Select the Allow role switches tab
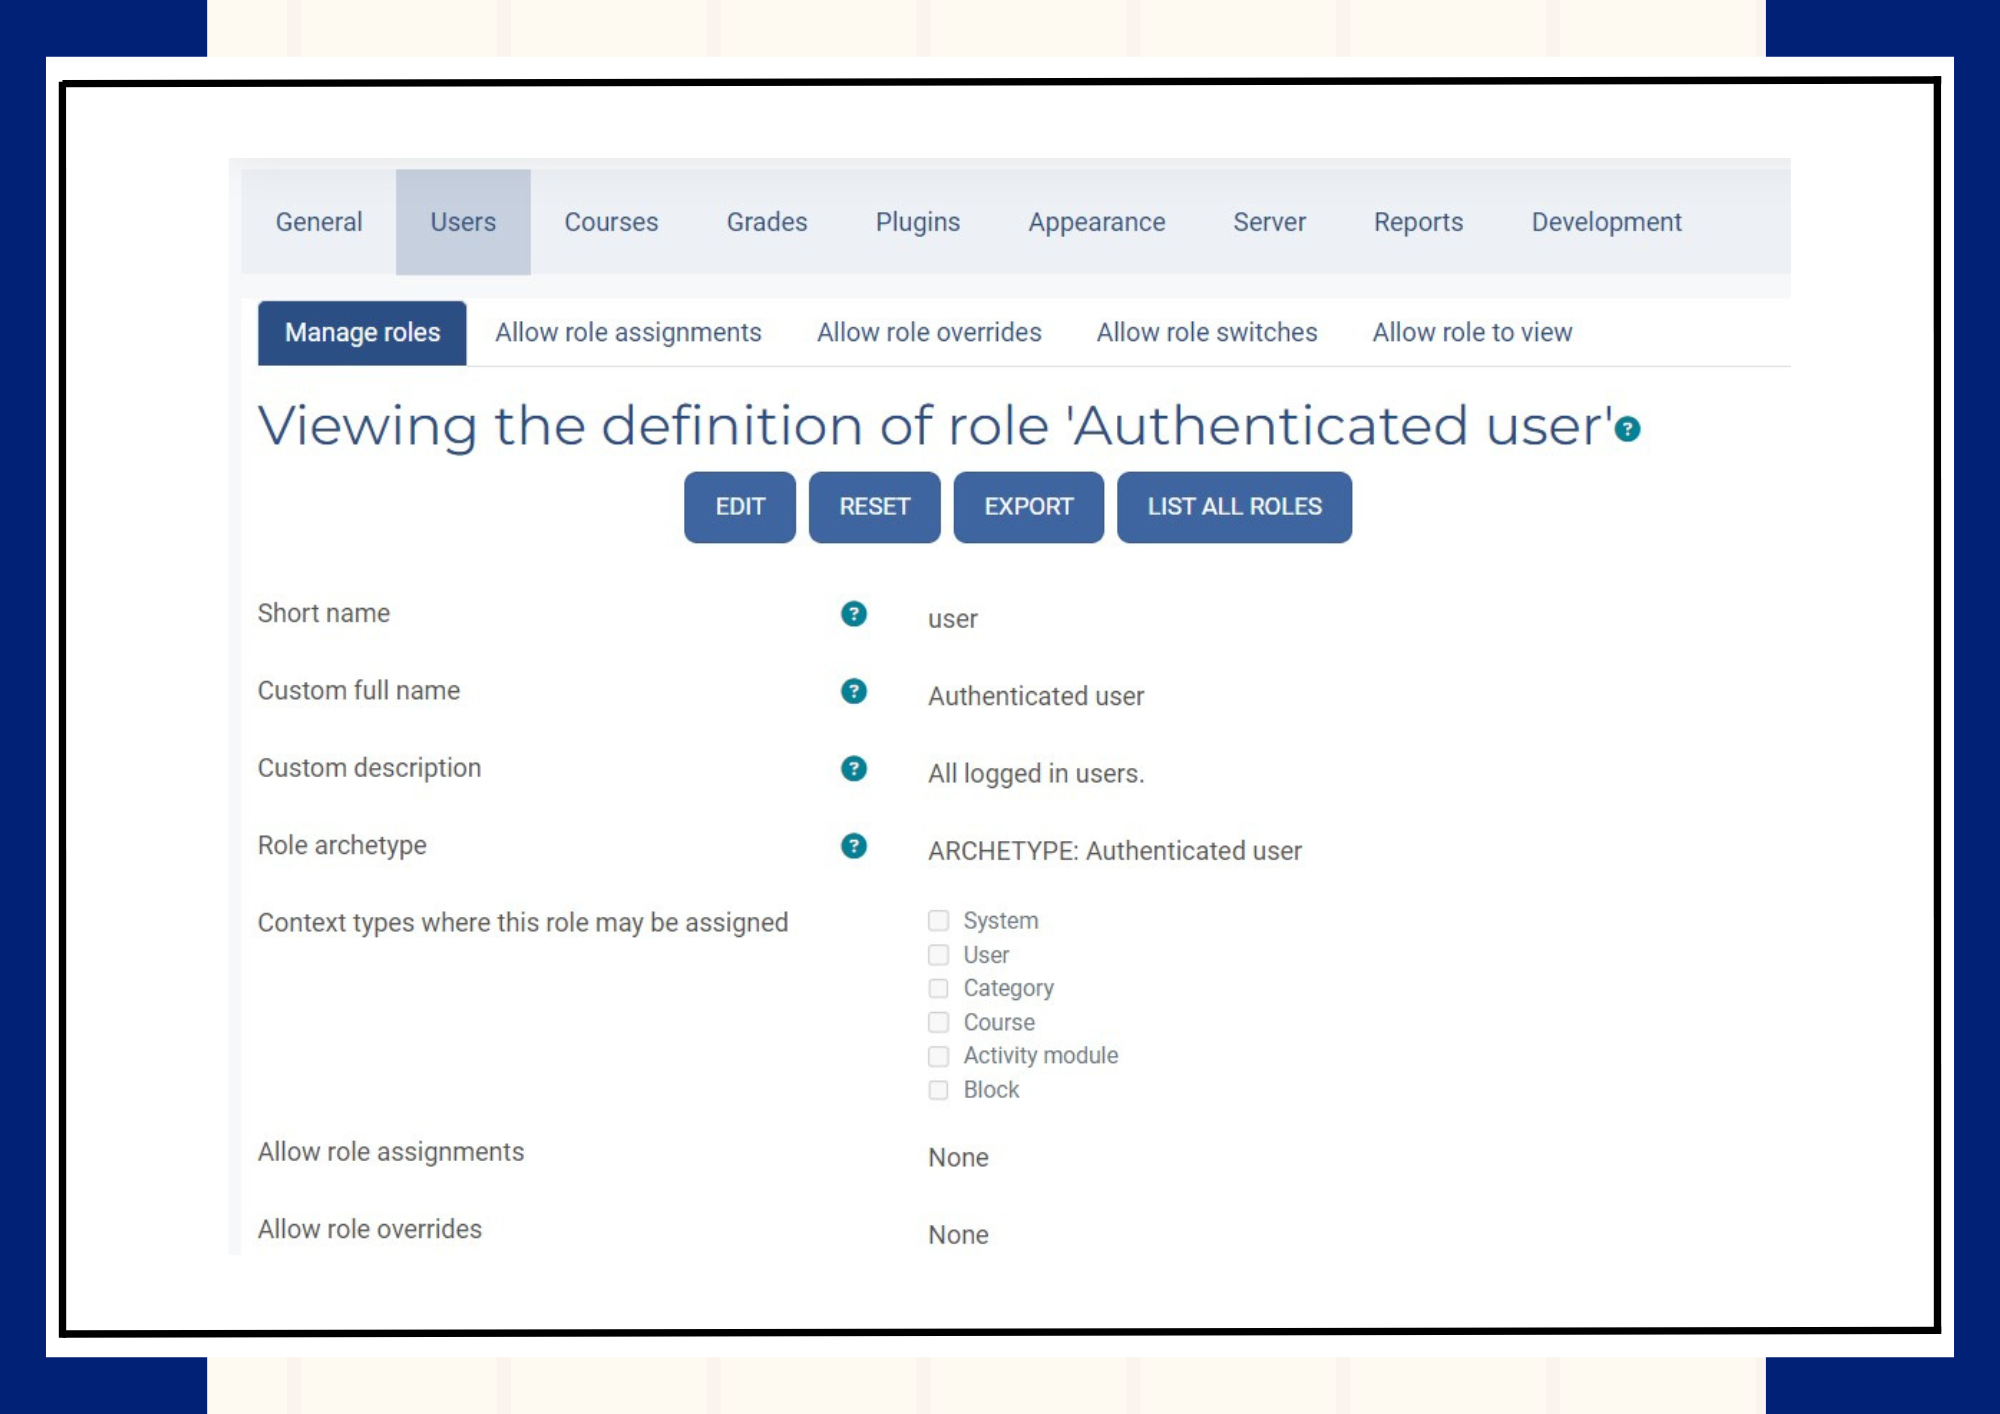The width and height of the screenshot is (2000, 1414). coord(1207,332)
